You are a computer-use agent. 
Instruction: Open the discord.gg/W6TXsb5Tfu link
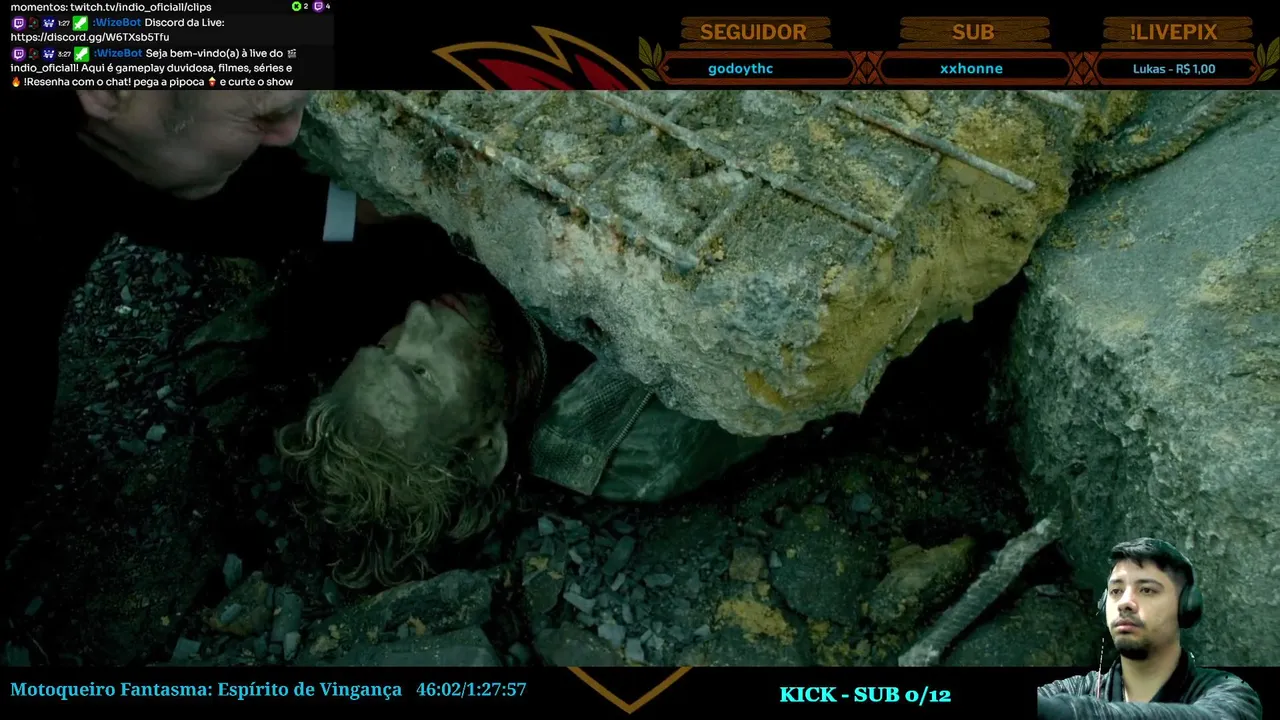click(x=90, y=37)
